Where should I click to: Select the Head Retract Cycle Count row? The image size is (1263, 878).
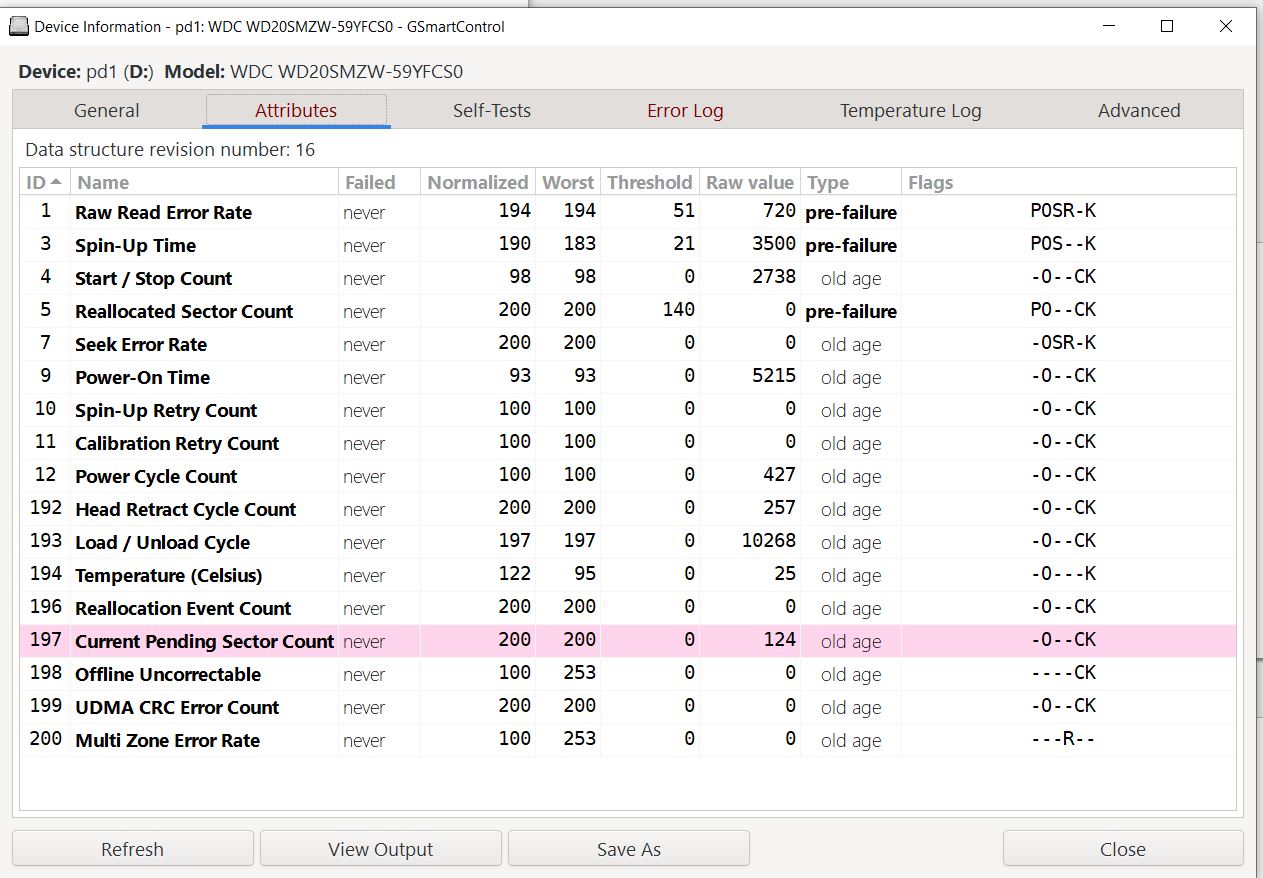click(x=628, y=509)
